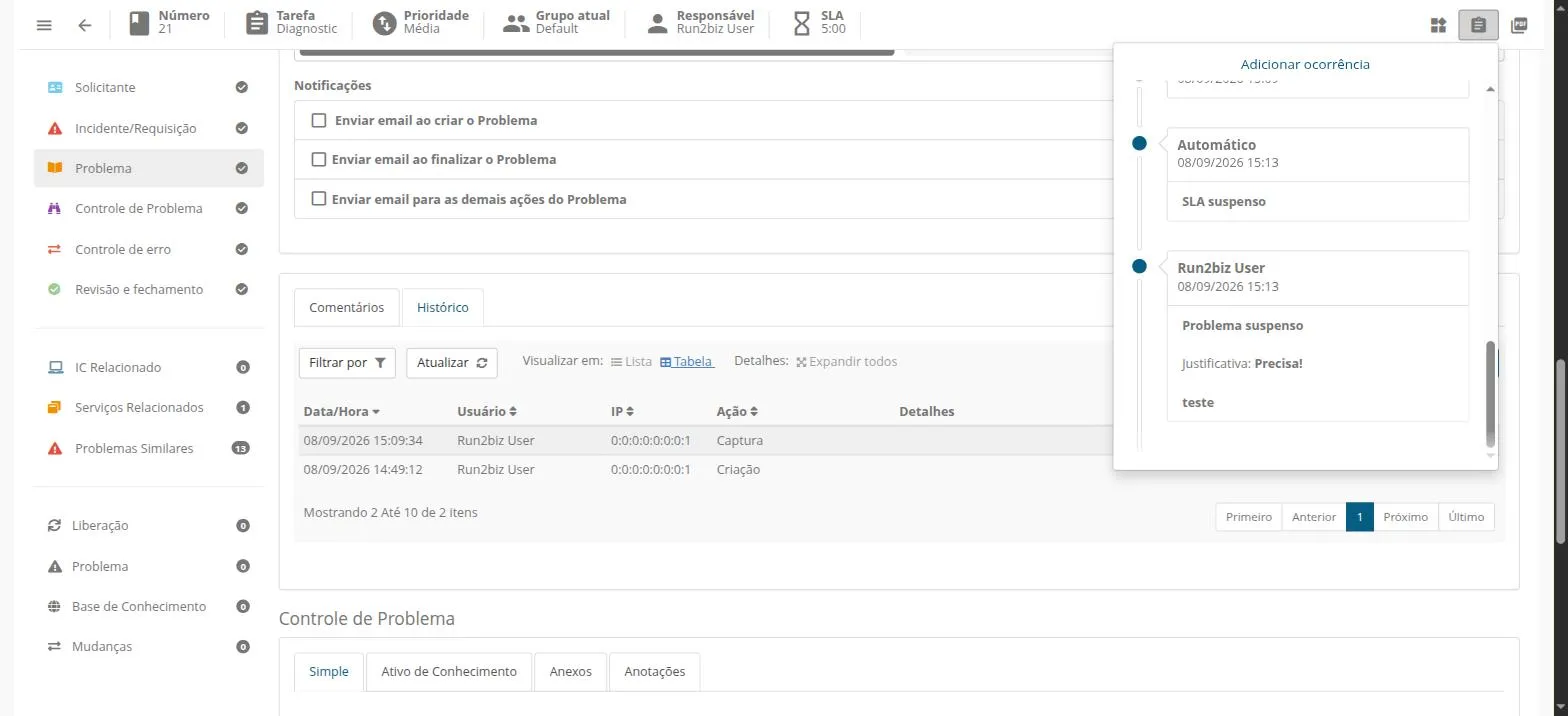This screenshot has width=1568, height=716.
Task: Click the Controle de erro arrows icon
Action: 55,249
